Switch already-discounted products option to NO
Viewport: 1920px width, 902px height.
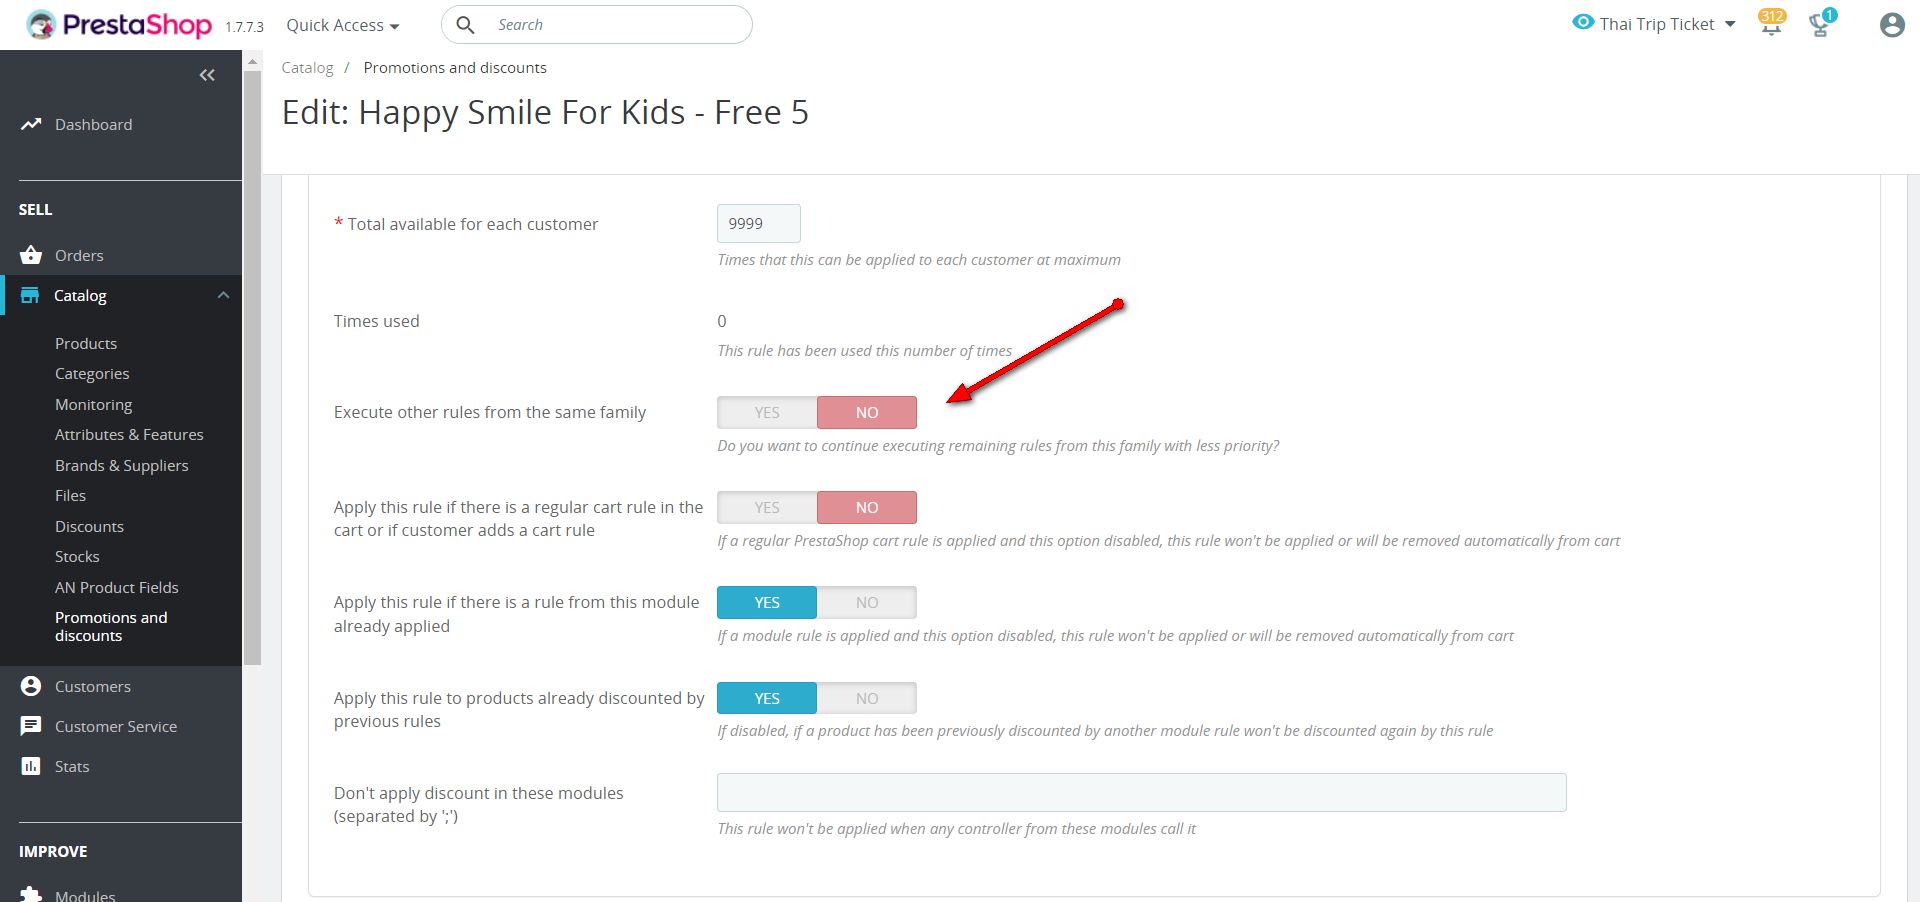pyautogui.click(x=866, y=698)
